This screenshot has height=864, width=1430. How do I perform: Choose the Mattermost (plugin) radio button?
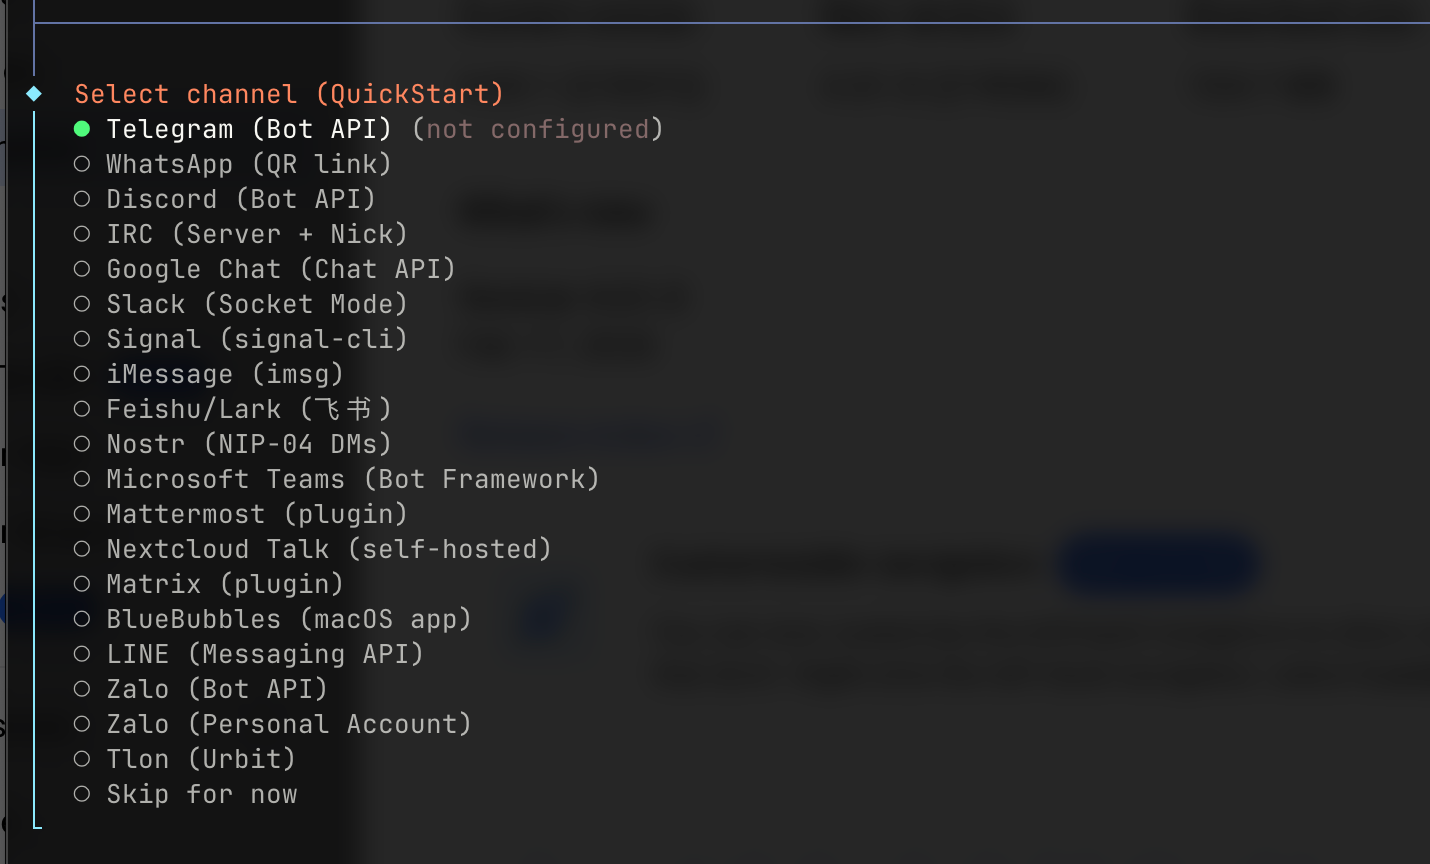click(82, 514)
